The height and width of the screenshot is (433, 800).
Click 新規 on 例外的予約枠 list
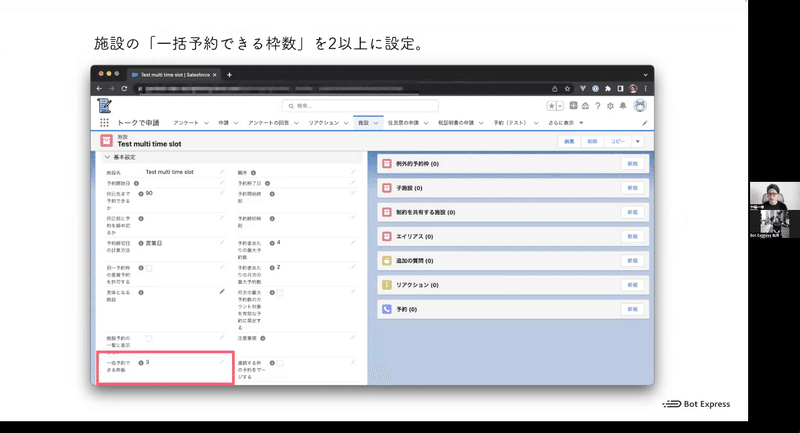coord(633,164)
